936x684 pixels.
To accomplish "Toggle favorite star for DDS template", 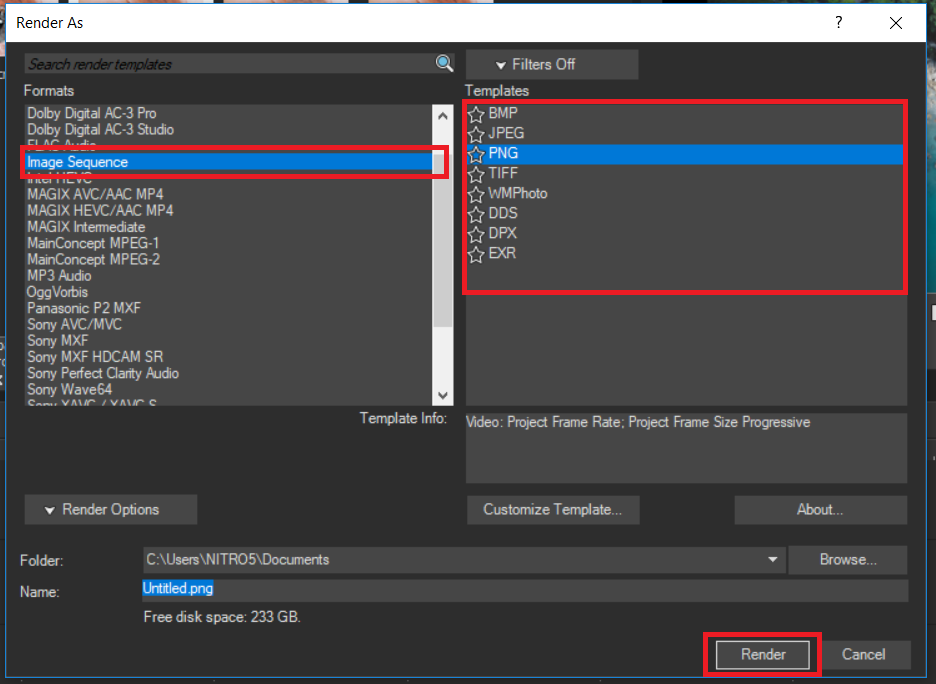I will tap(476, 214).
